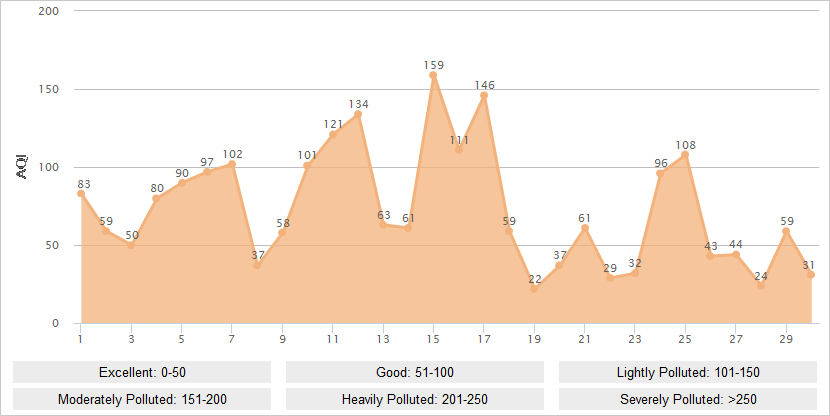Pick the data point marker valued 29
Image resolution: width=830 pixels, height=416 pixels.
[x=610, y=278]
